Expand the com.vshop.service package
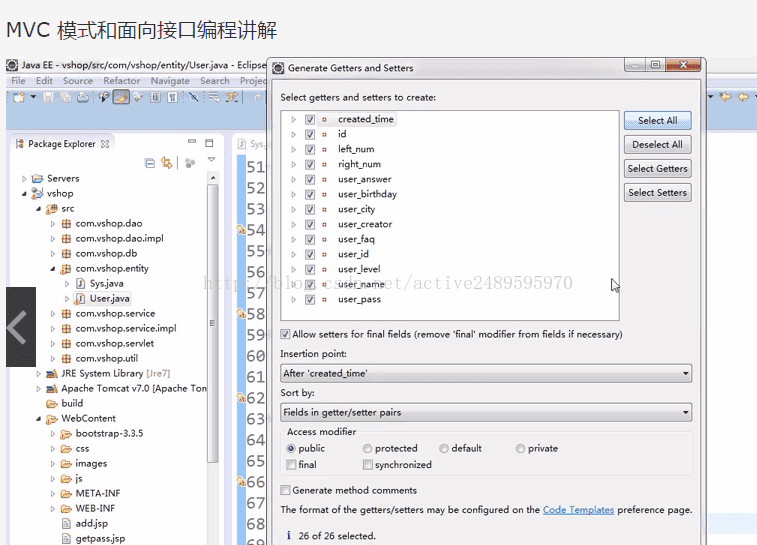Image resolution: width=757 pixels, height=545 pixels. [53, 314]
